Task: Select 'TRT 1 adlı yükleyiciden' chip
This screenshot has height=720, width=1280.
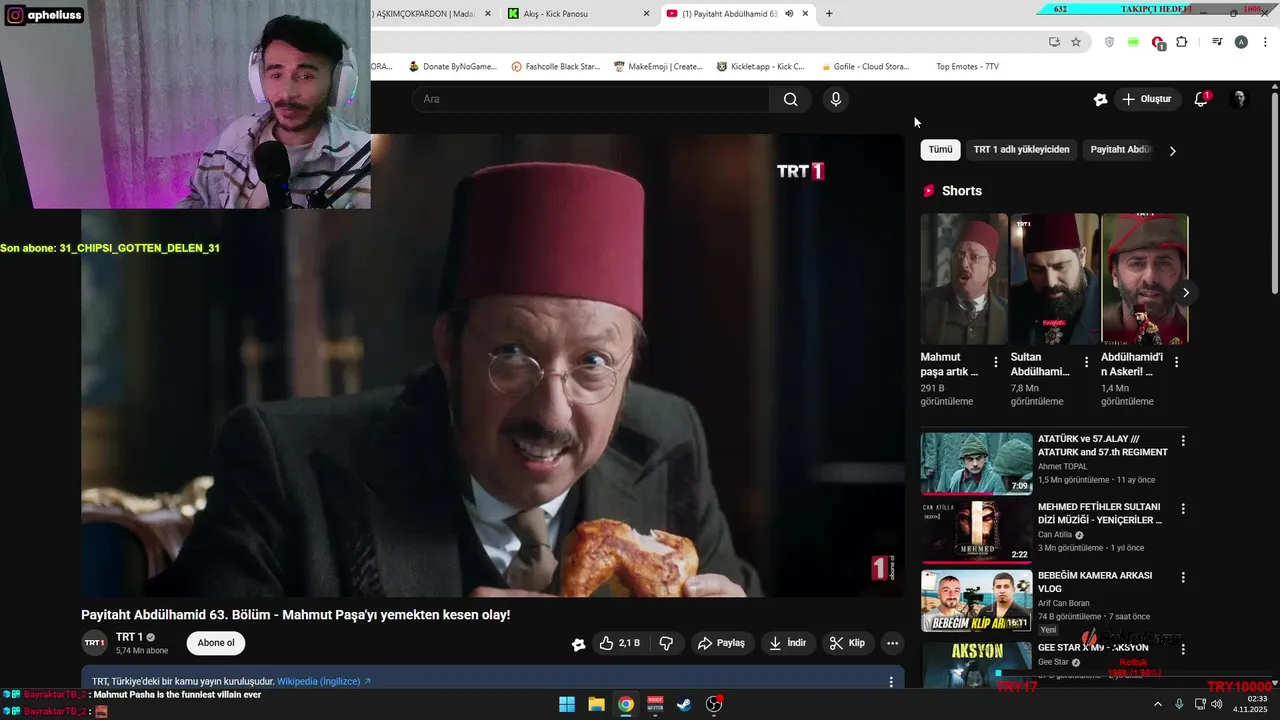Action: [x=1021, y=150]
